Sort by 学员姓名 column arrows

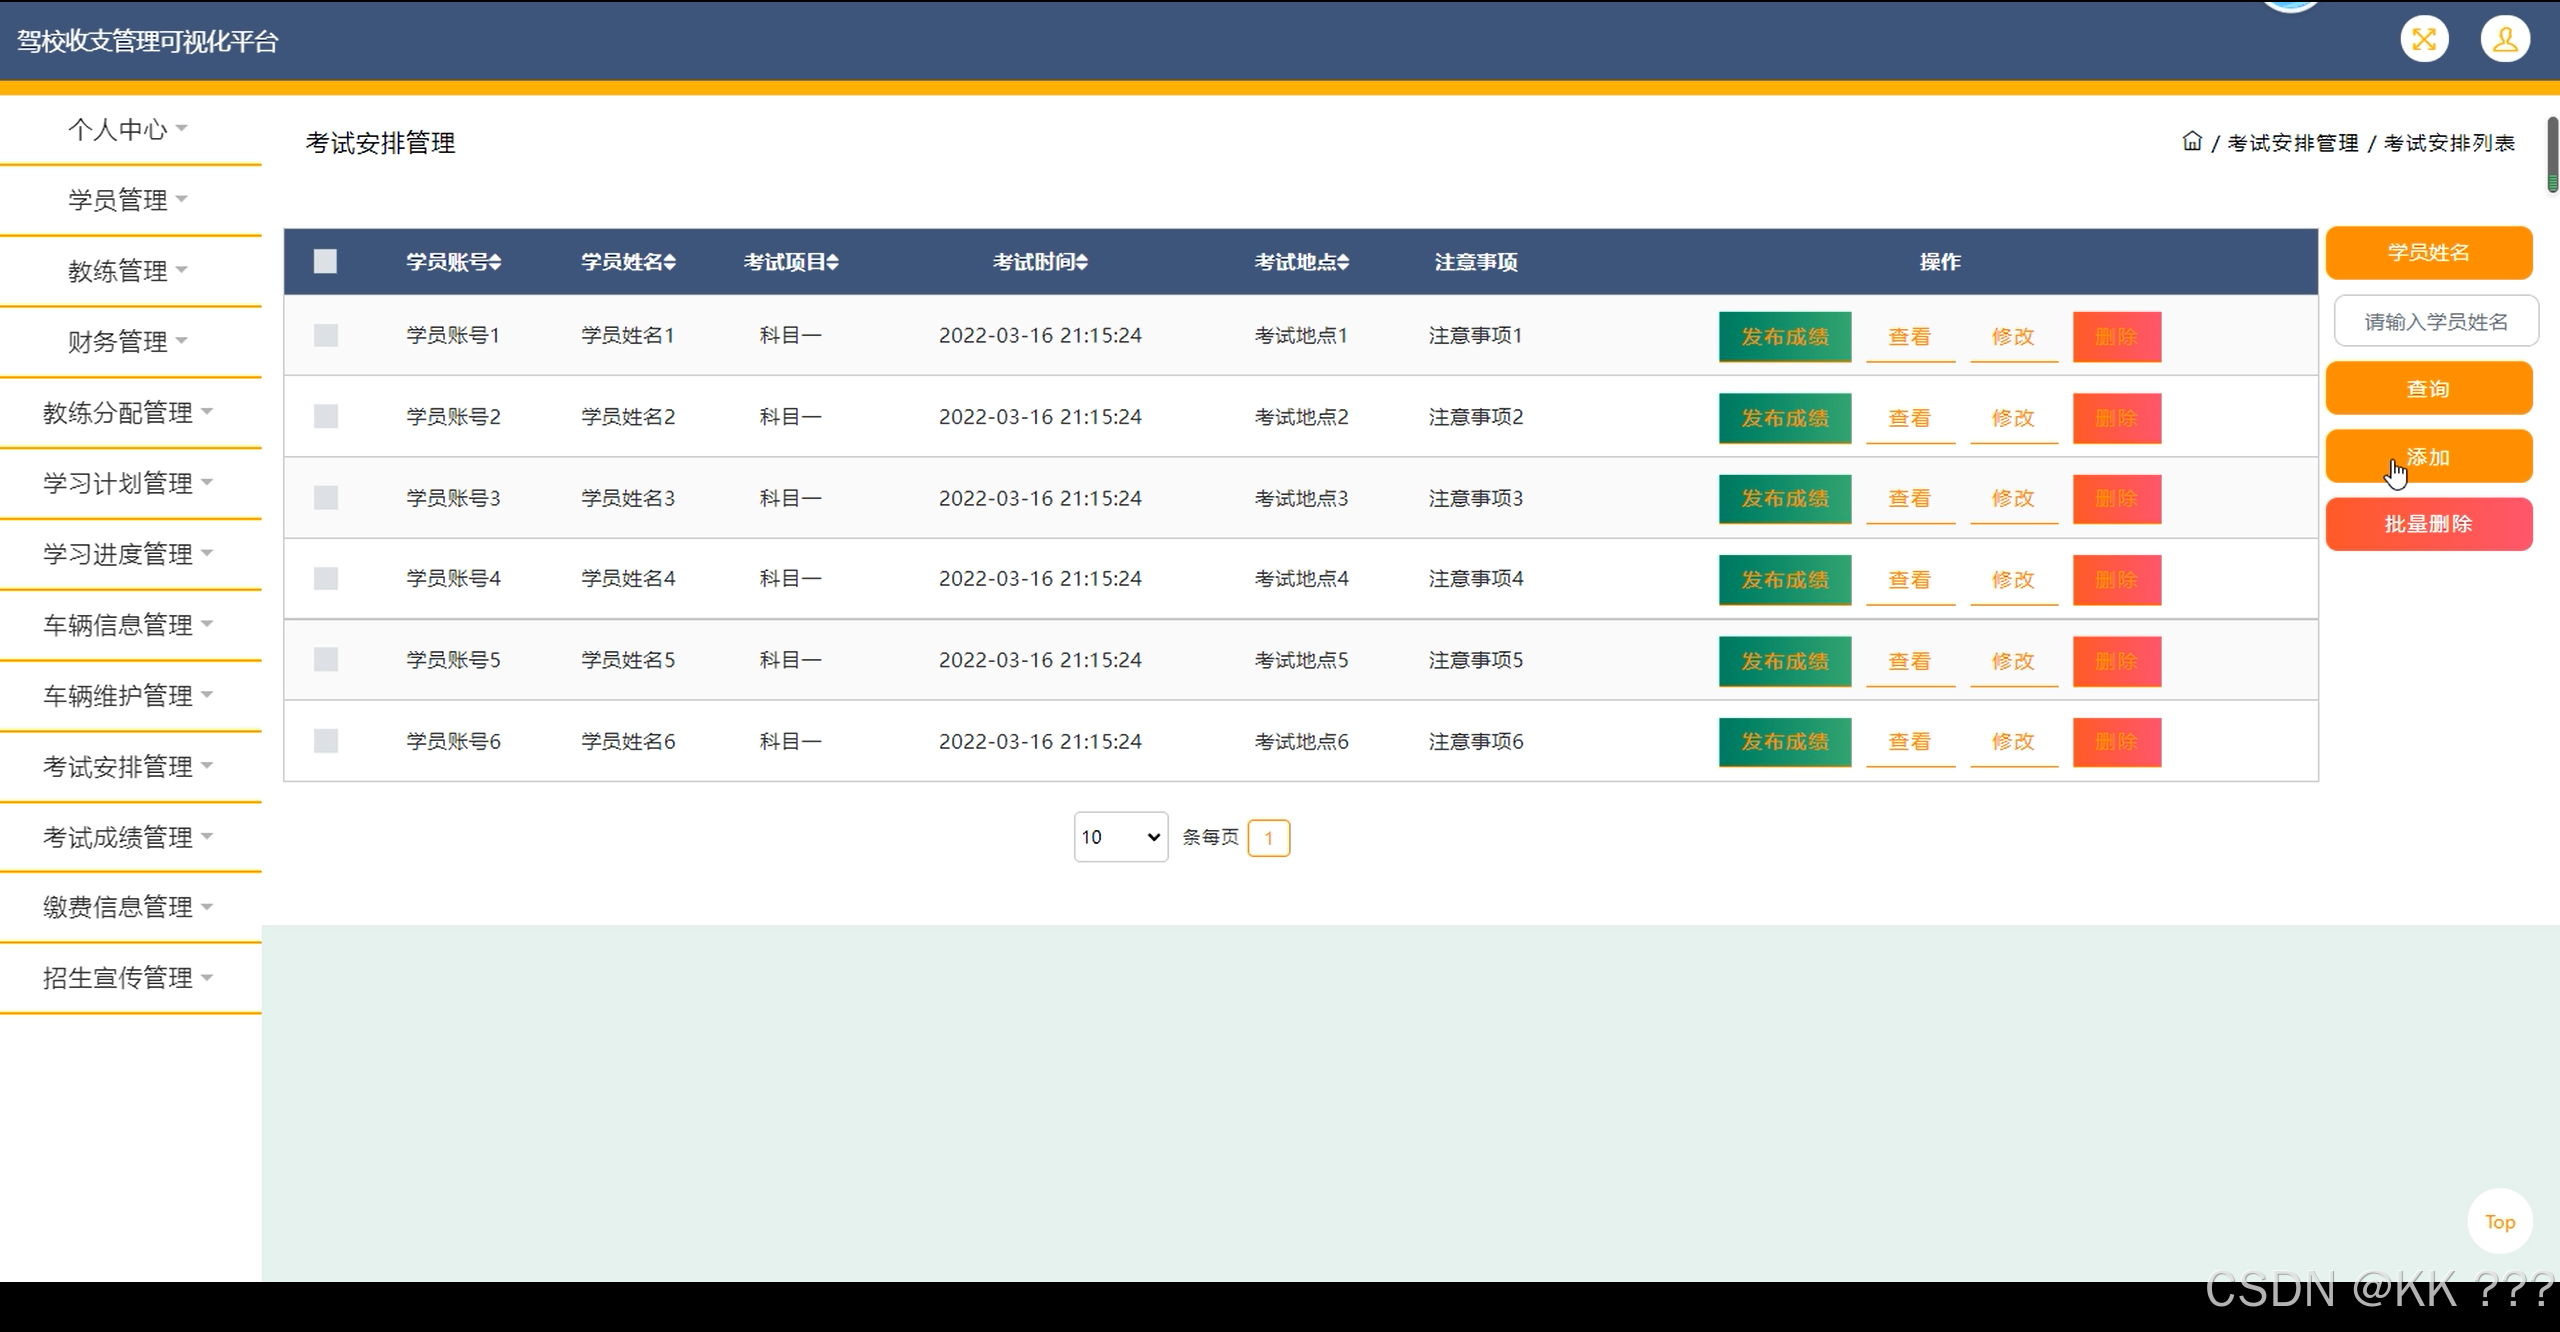670,262
